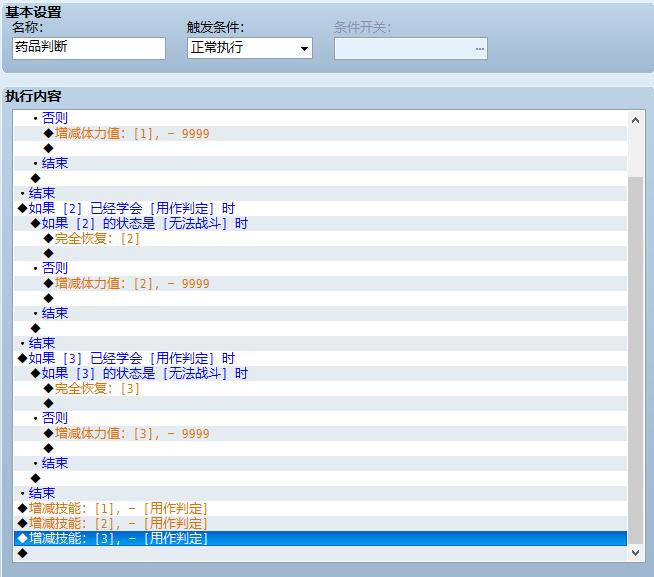Select row 如果 [3] 的状态是 [无法战斗] 时
Viewport: 654px width, 577px height.
[x=320, y=373]
